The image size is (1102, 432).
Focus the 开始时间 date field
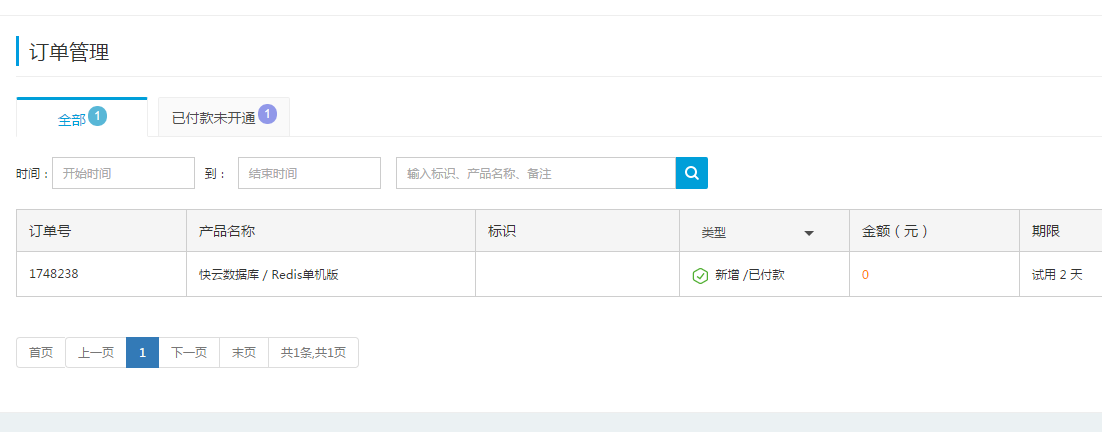123,173
